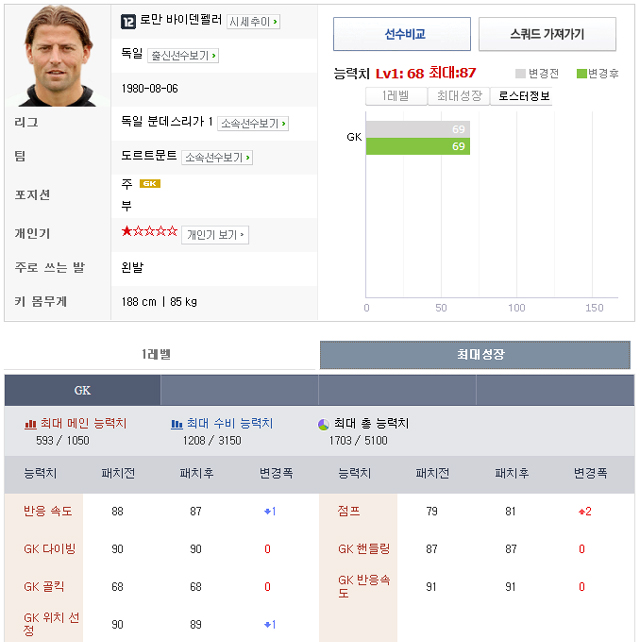Click the 스쿼드 가져가기 button
Viewport: 640px width, 642px height.
pos(547,34)
